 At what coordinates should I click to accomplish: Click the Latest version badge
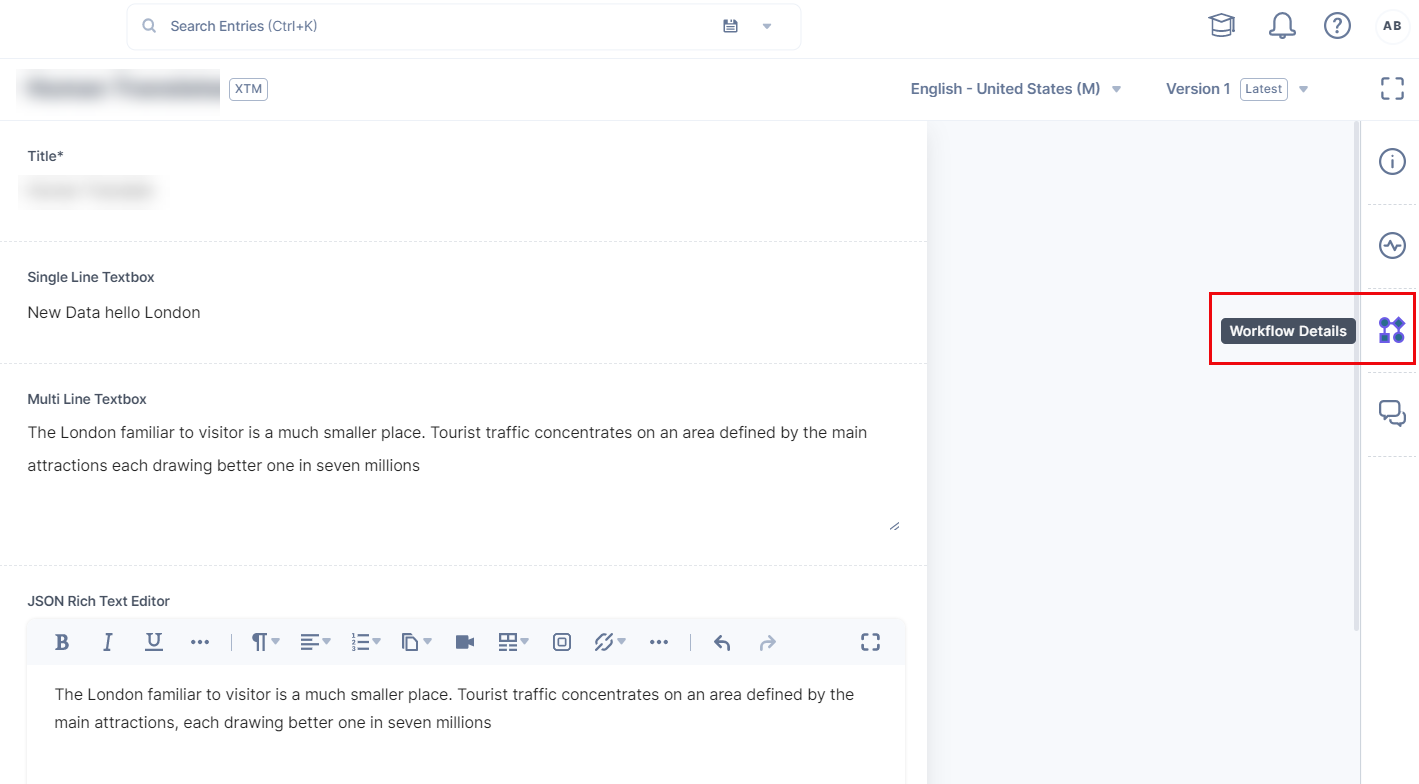point(1264,89)
